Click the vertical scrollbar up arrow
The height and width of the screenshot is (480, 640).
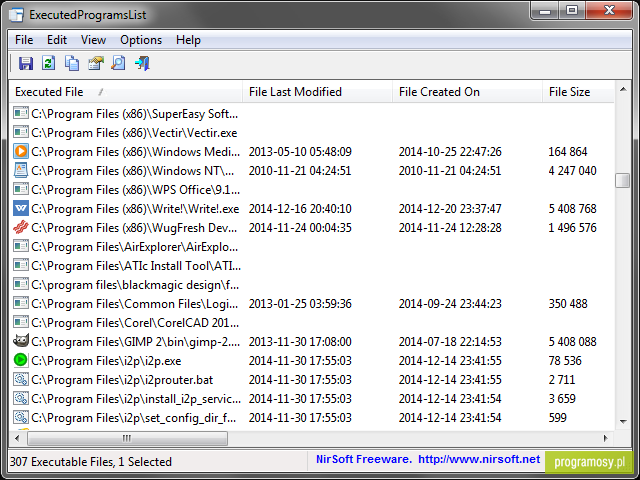623,89
